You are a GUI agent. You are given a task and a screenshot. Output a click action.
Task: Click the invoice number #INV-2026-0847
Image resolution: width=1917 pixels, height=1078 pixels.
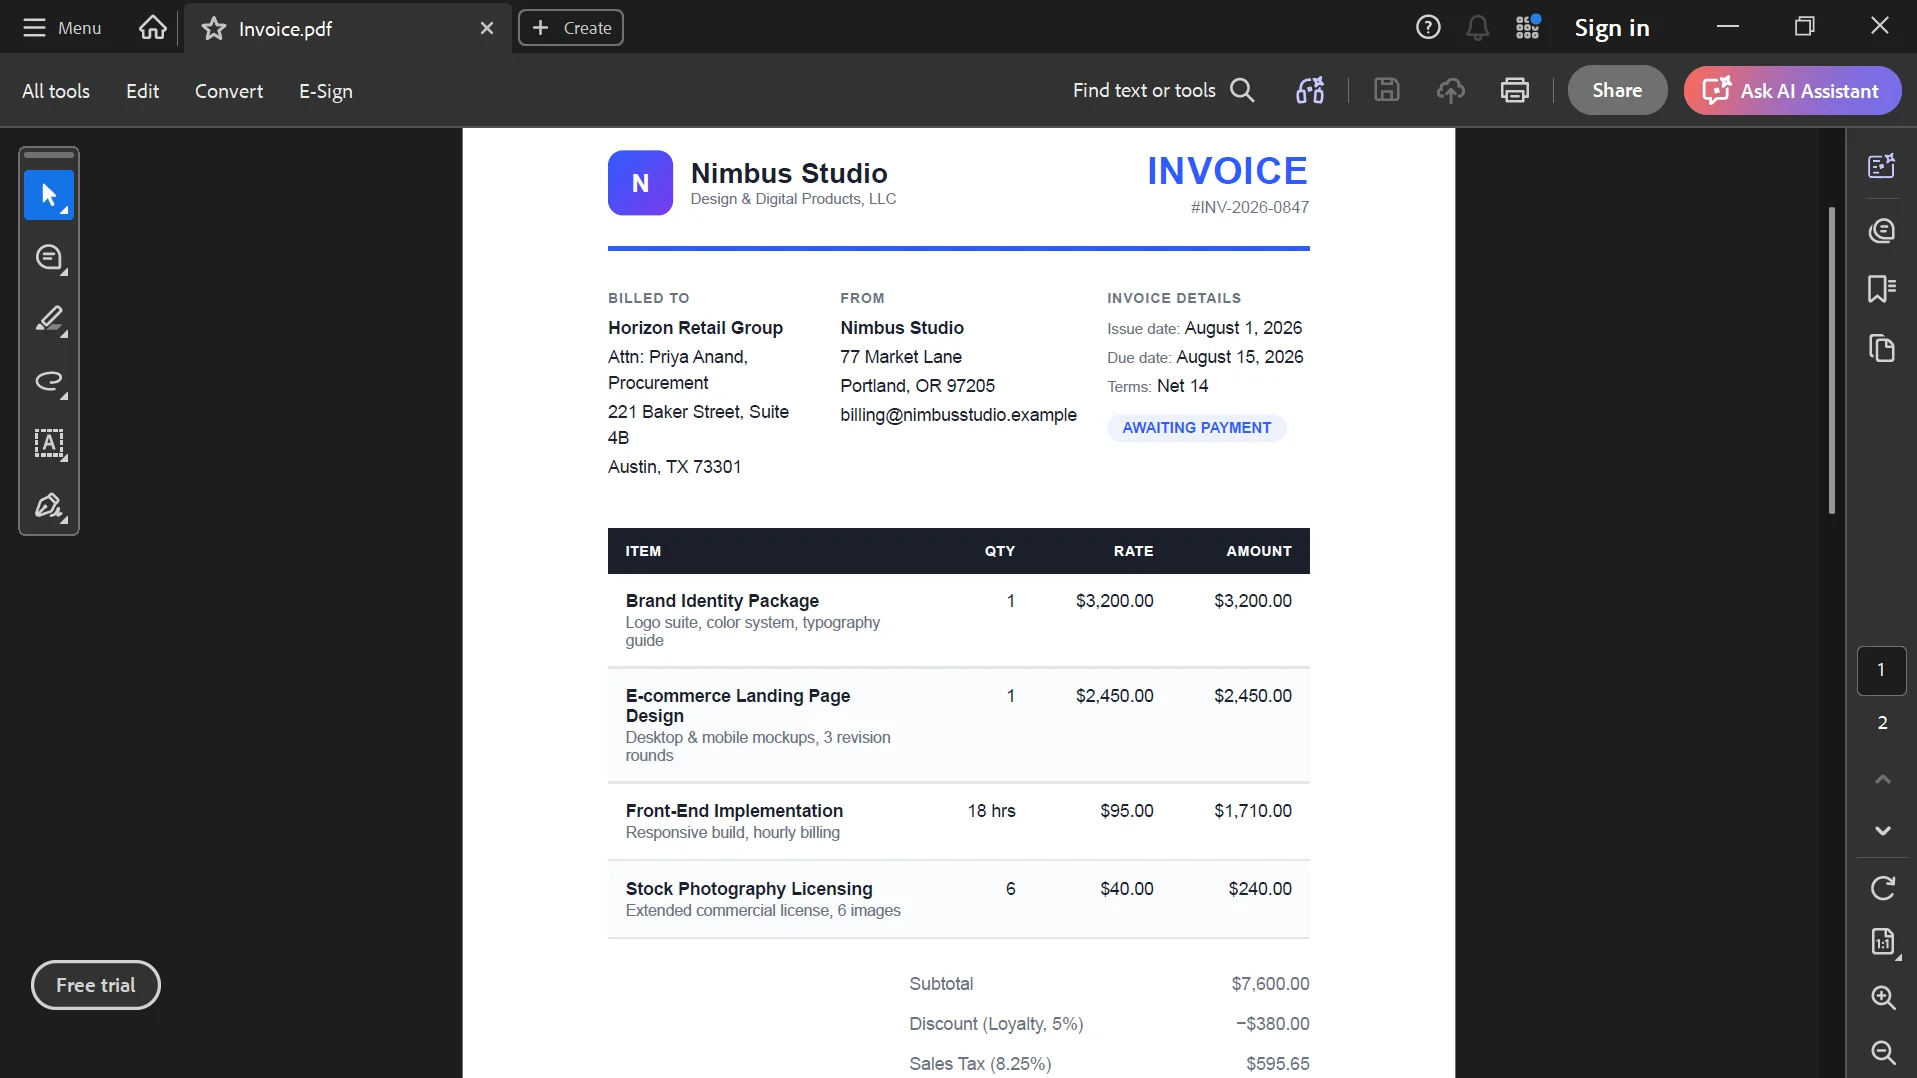tap(1249, 207)
